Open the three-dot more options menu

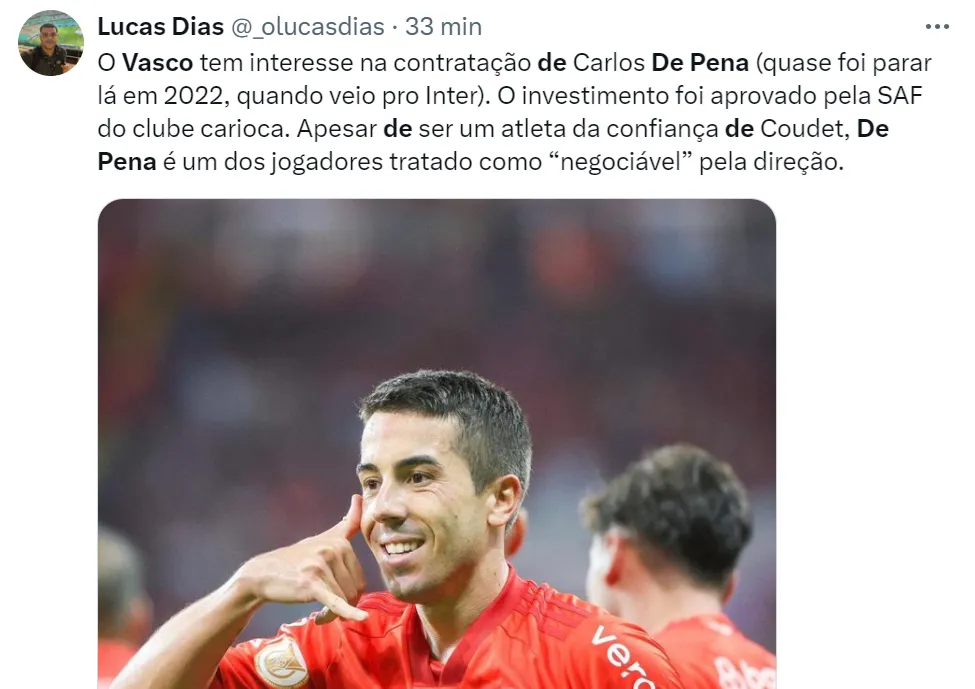tap(937, 27)
